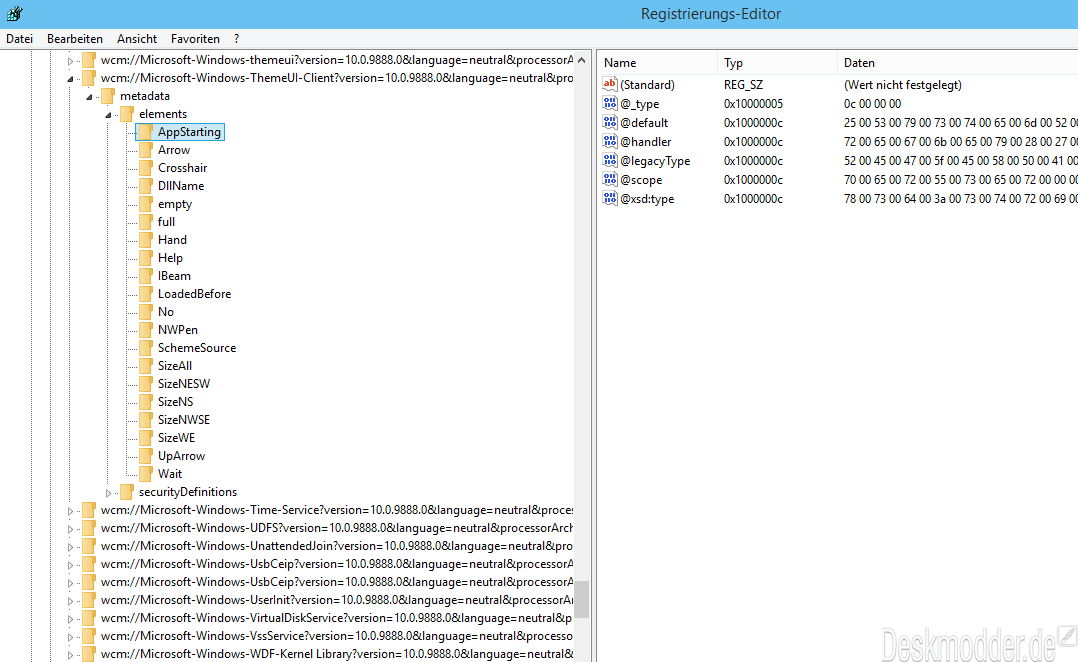This screenshot has height=662, width=1078.
Task: Click the SchemeSource folder icon
Action: (146, 348)
